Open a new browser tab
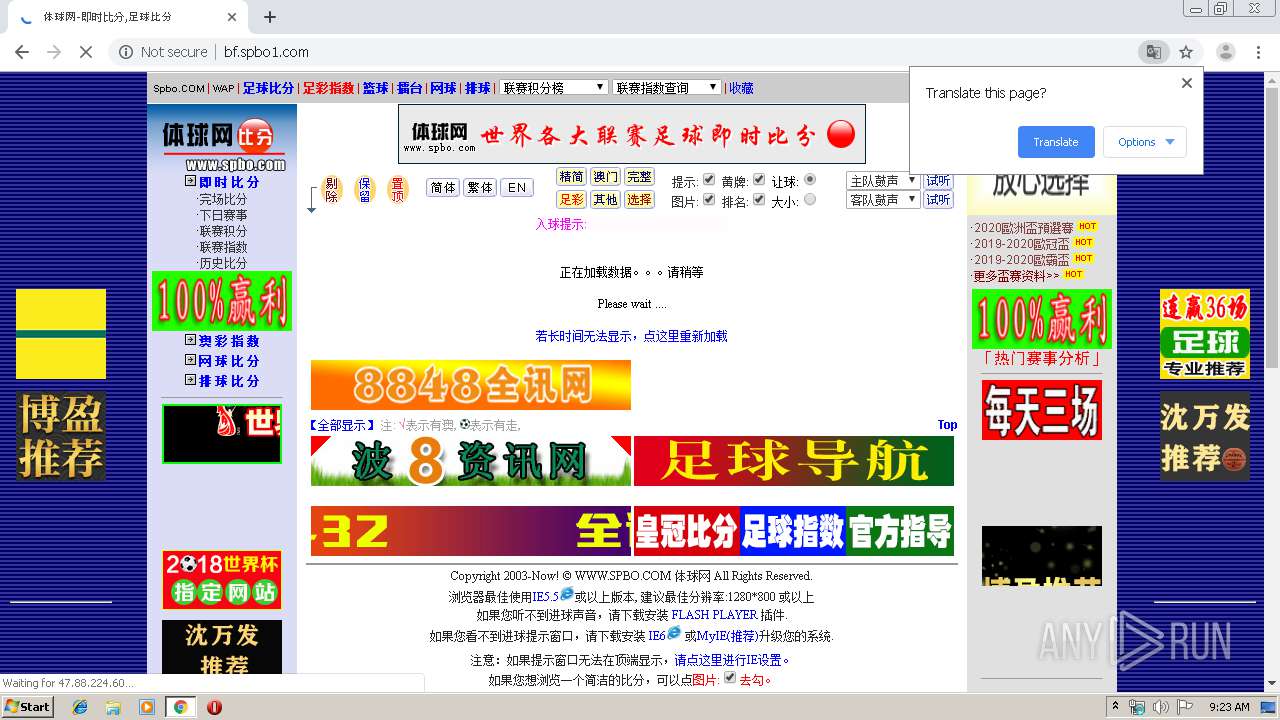The height and width of the screenshot is (720, 1280). [270, 17]
